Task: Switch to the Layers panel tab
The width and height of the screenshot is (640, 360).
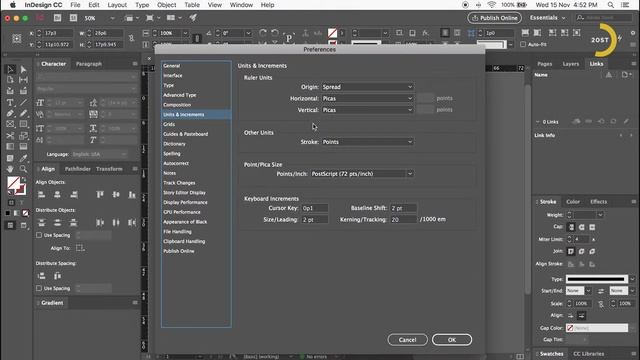Action: (x=570, y=64)
